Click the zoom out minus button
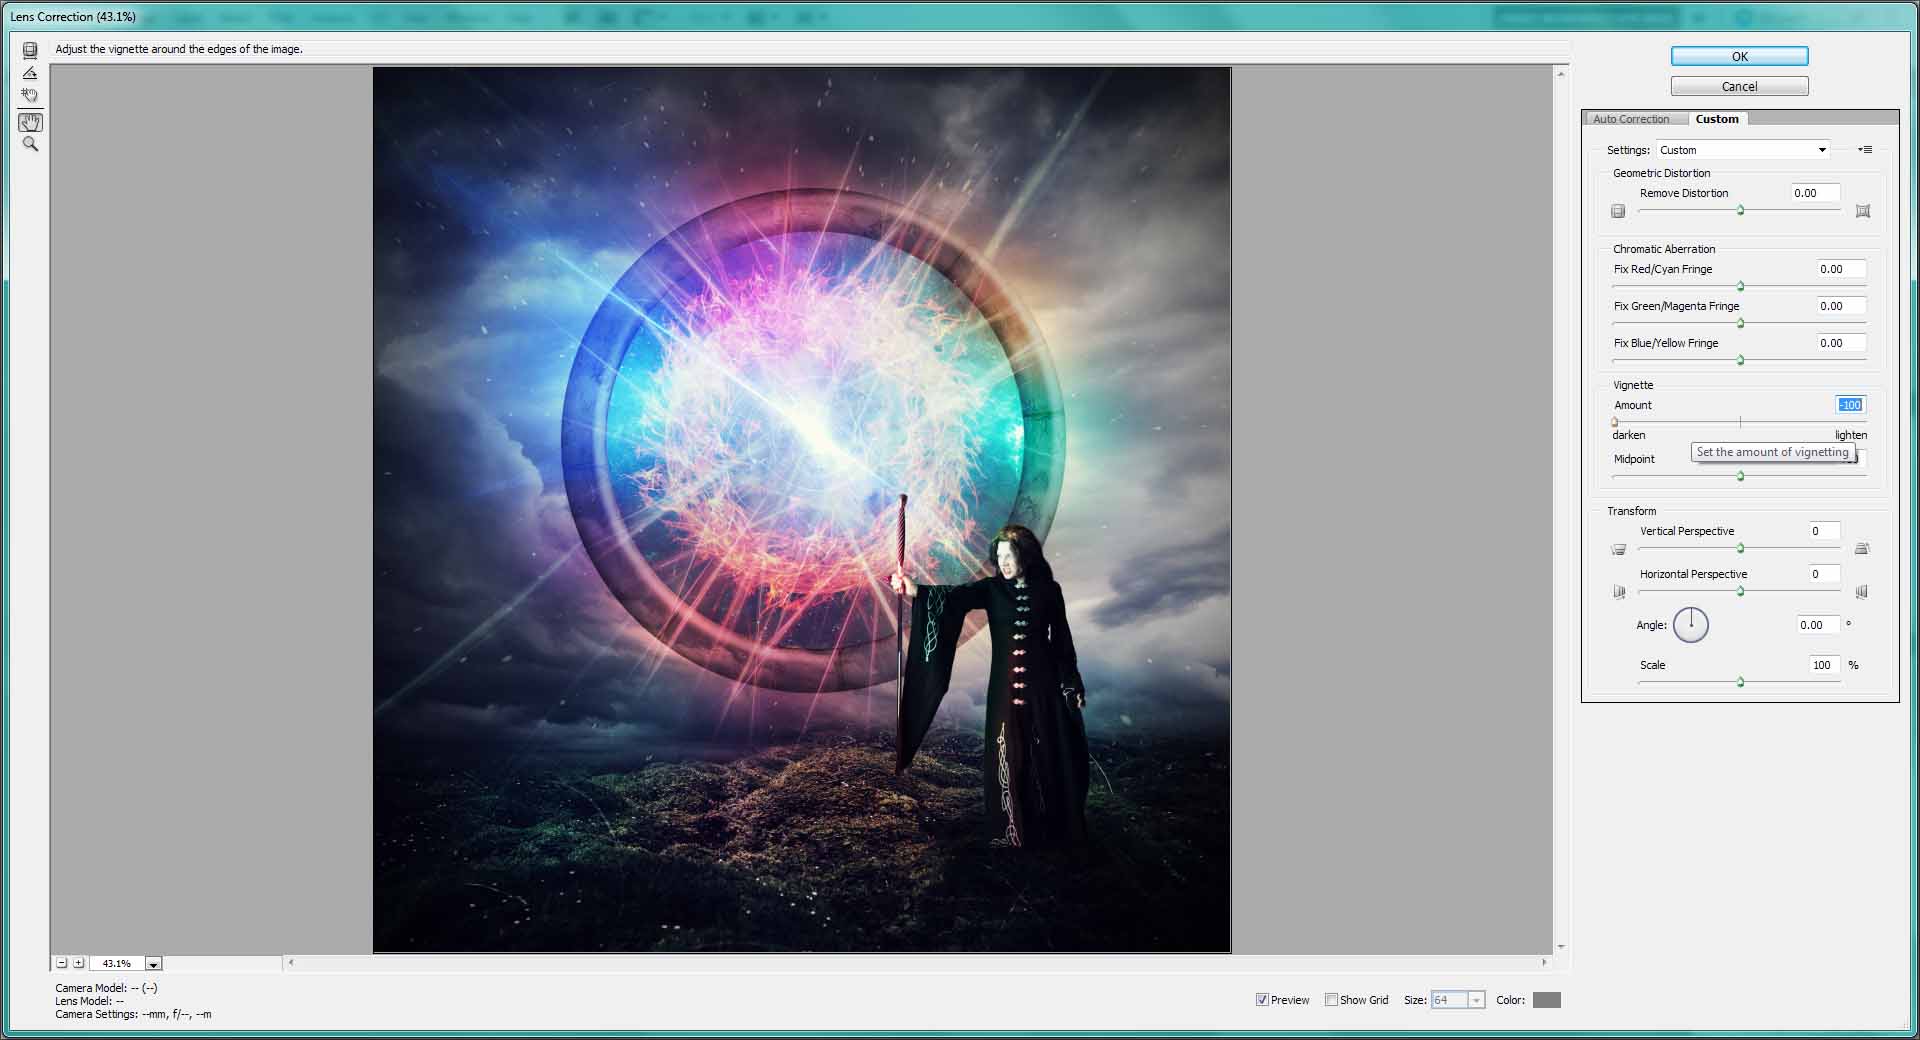 [x=62, y=963]
